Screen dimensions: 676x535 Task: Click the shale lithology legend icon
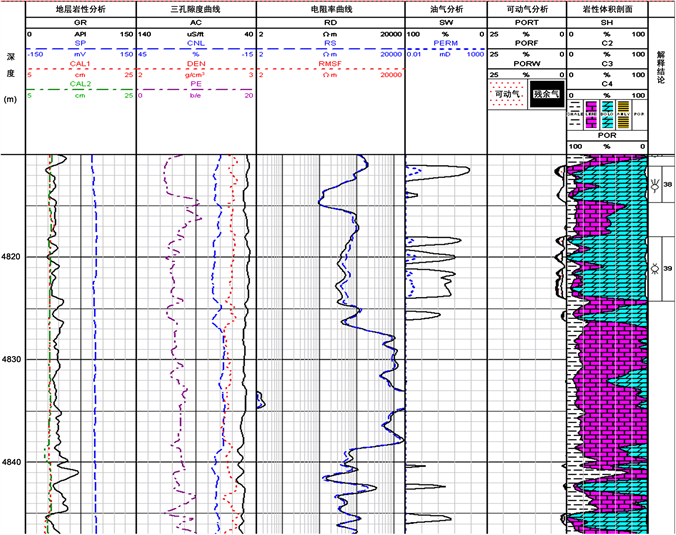click(574, 108)
